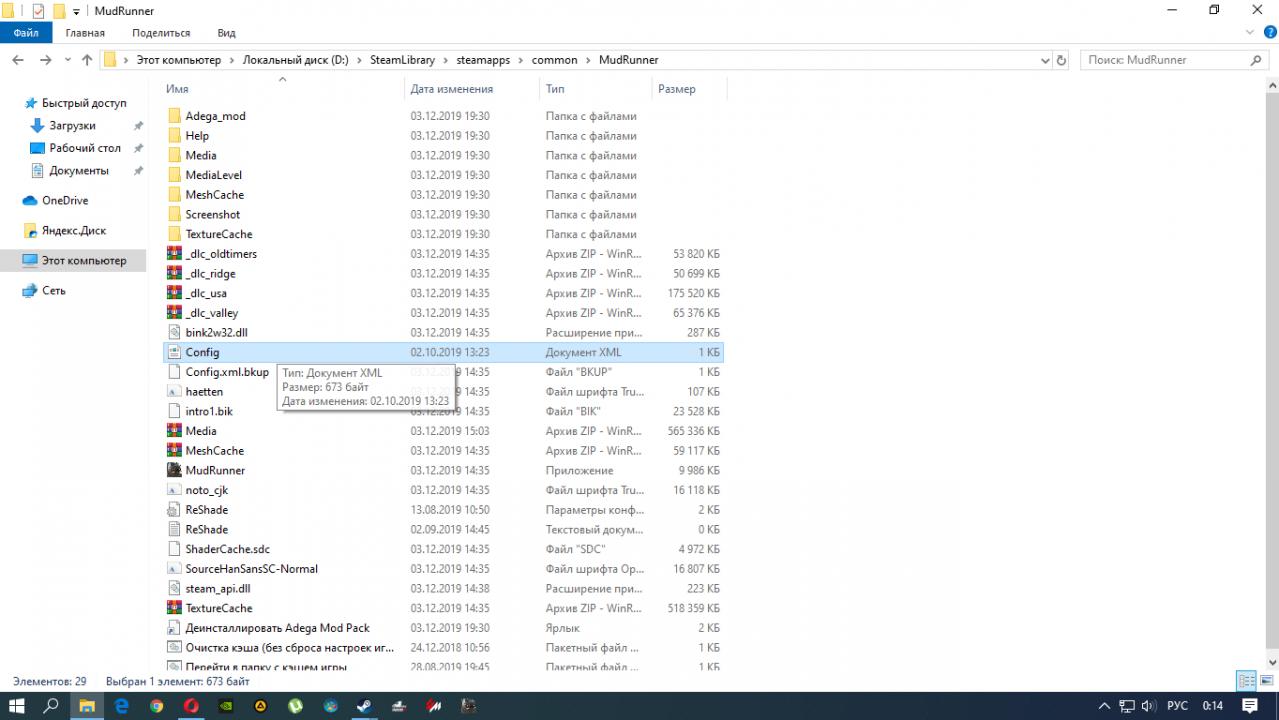Click the Back navigation arrow
The height and width of the screenshot is (720, 1279).
click(18, 60)
